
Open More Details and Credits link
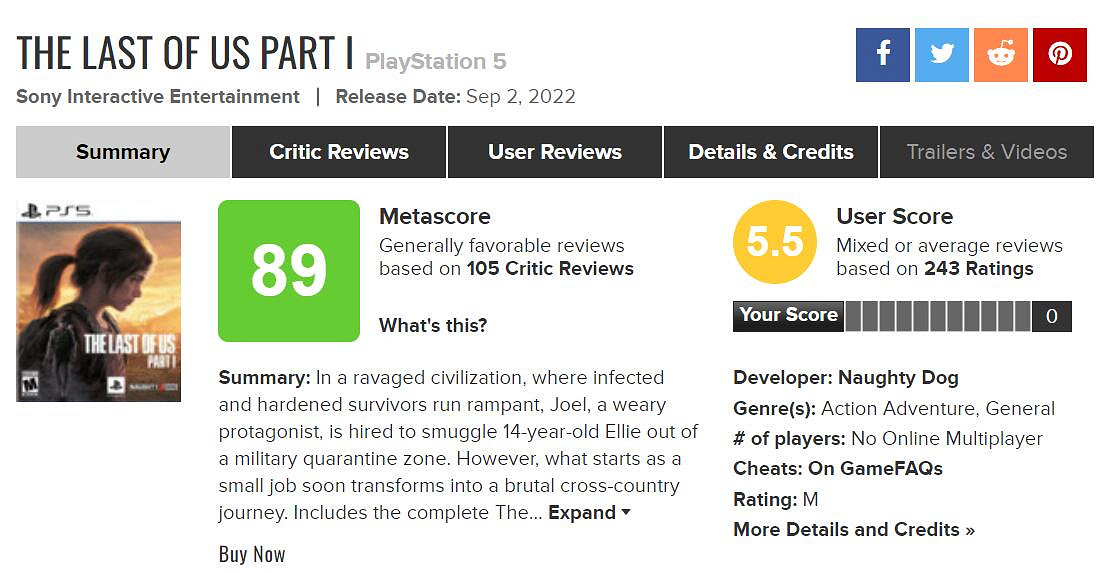tap(853, 530)
